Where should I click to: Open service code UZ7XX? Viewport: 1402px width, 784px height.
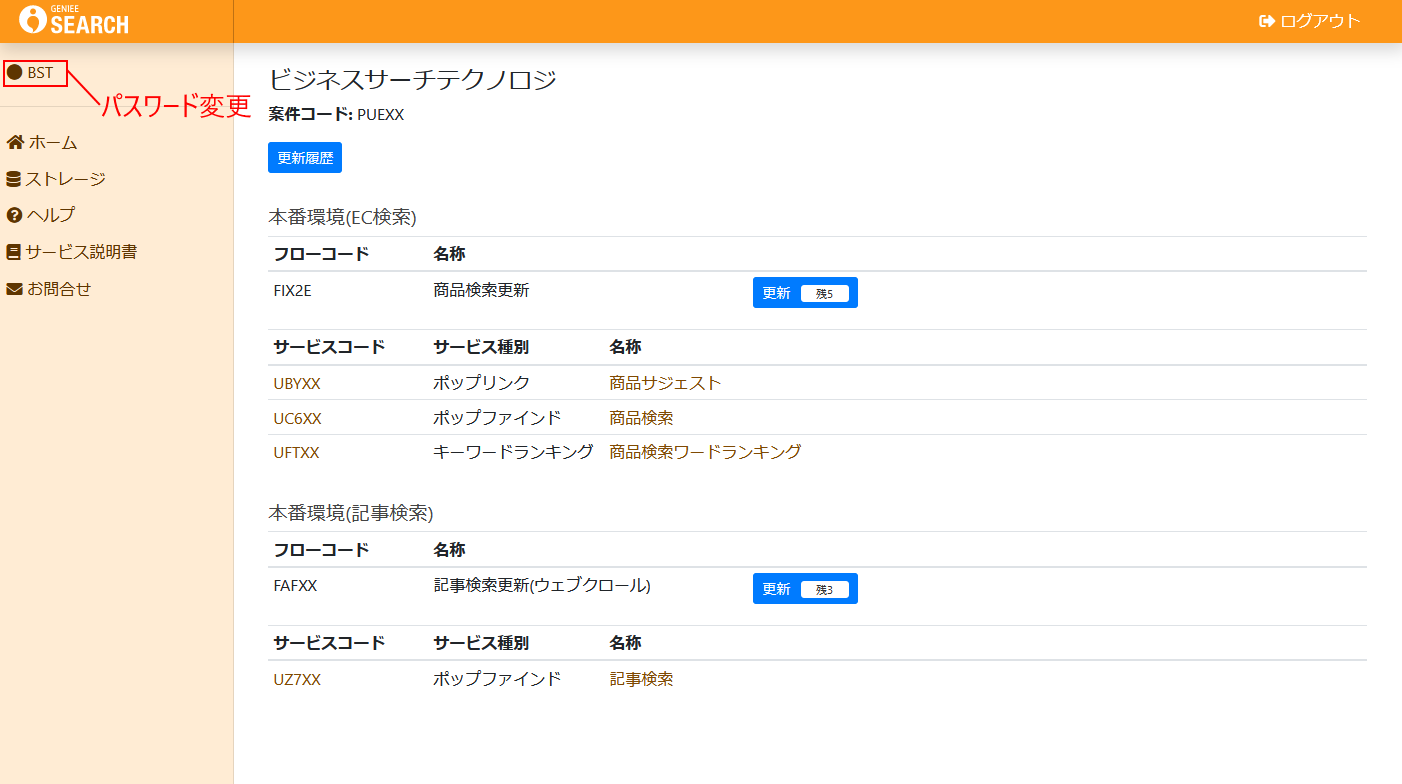(x=297, y=680)
